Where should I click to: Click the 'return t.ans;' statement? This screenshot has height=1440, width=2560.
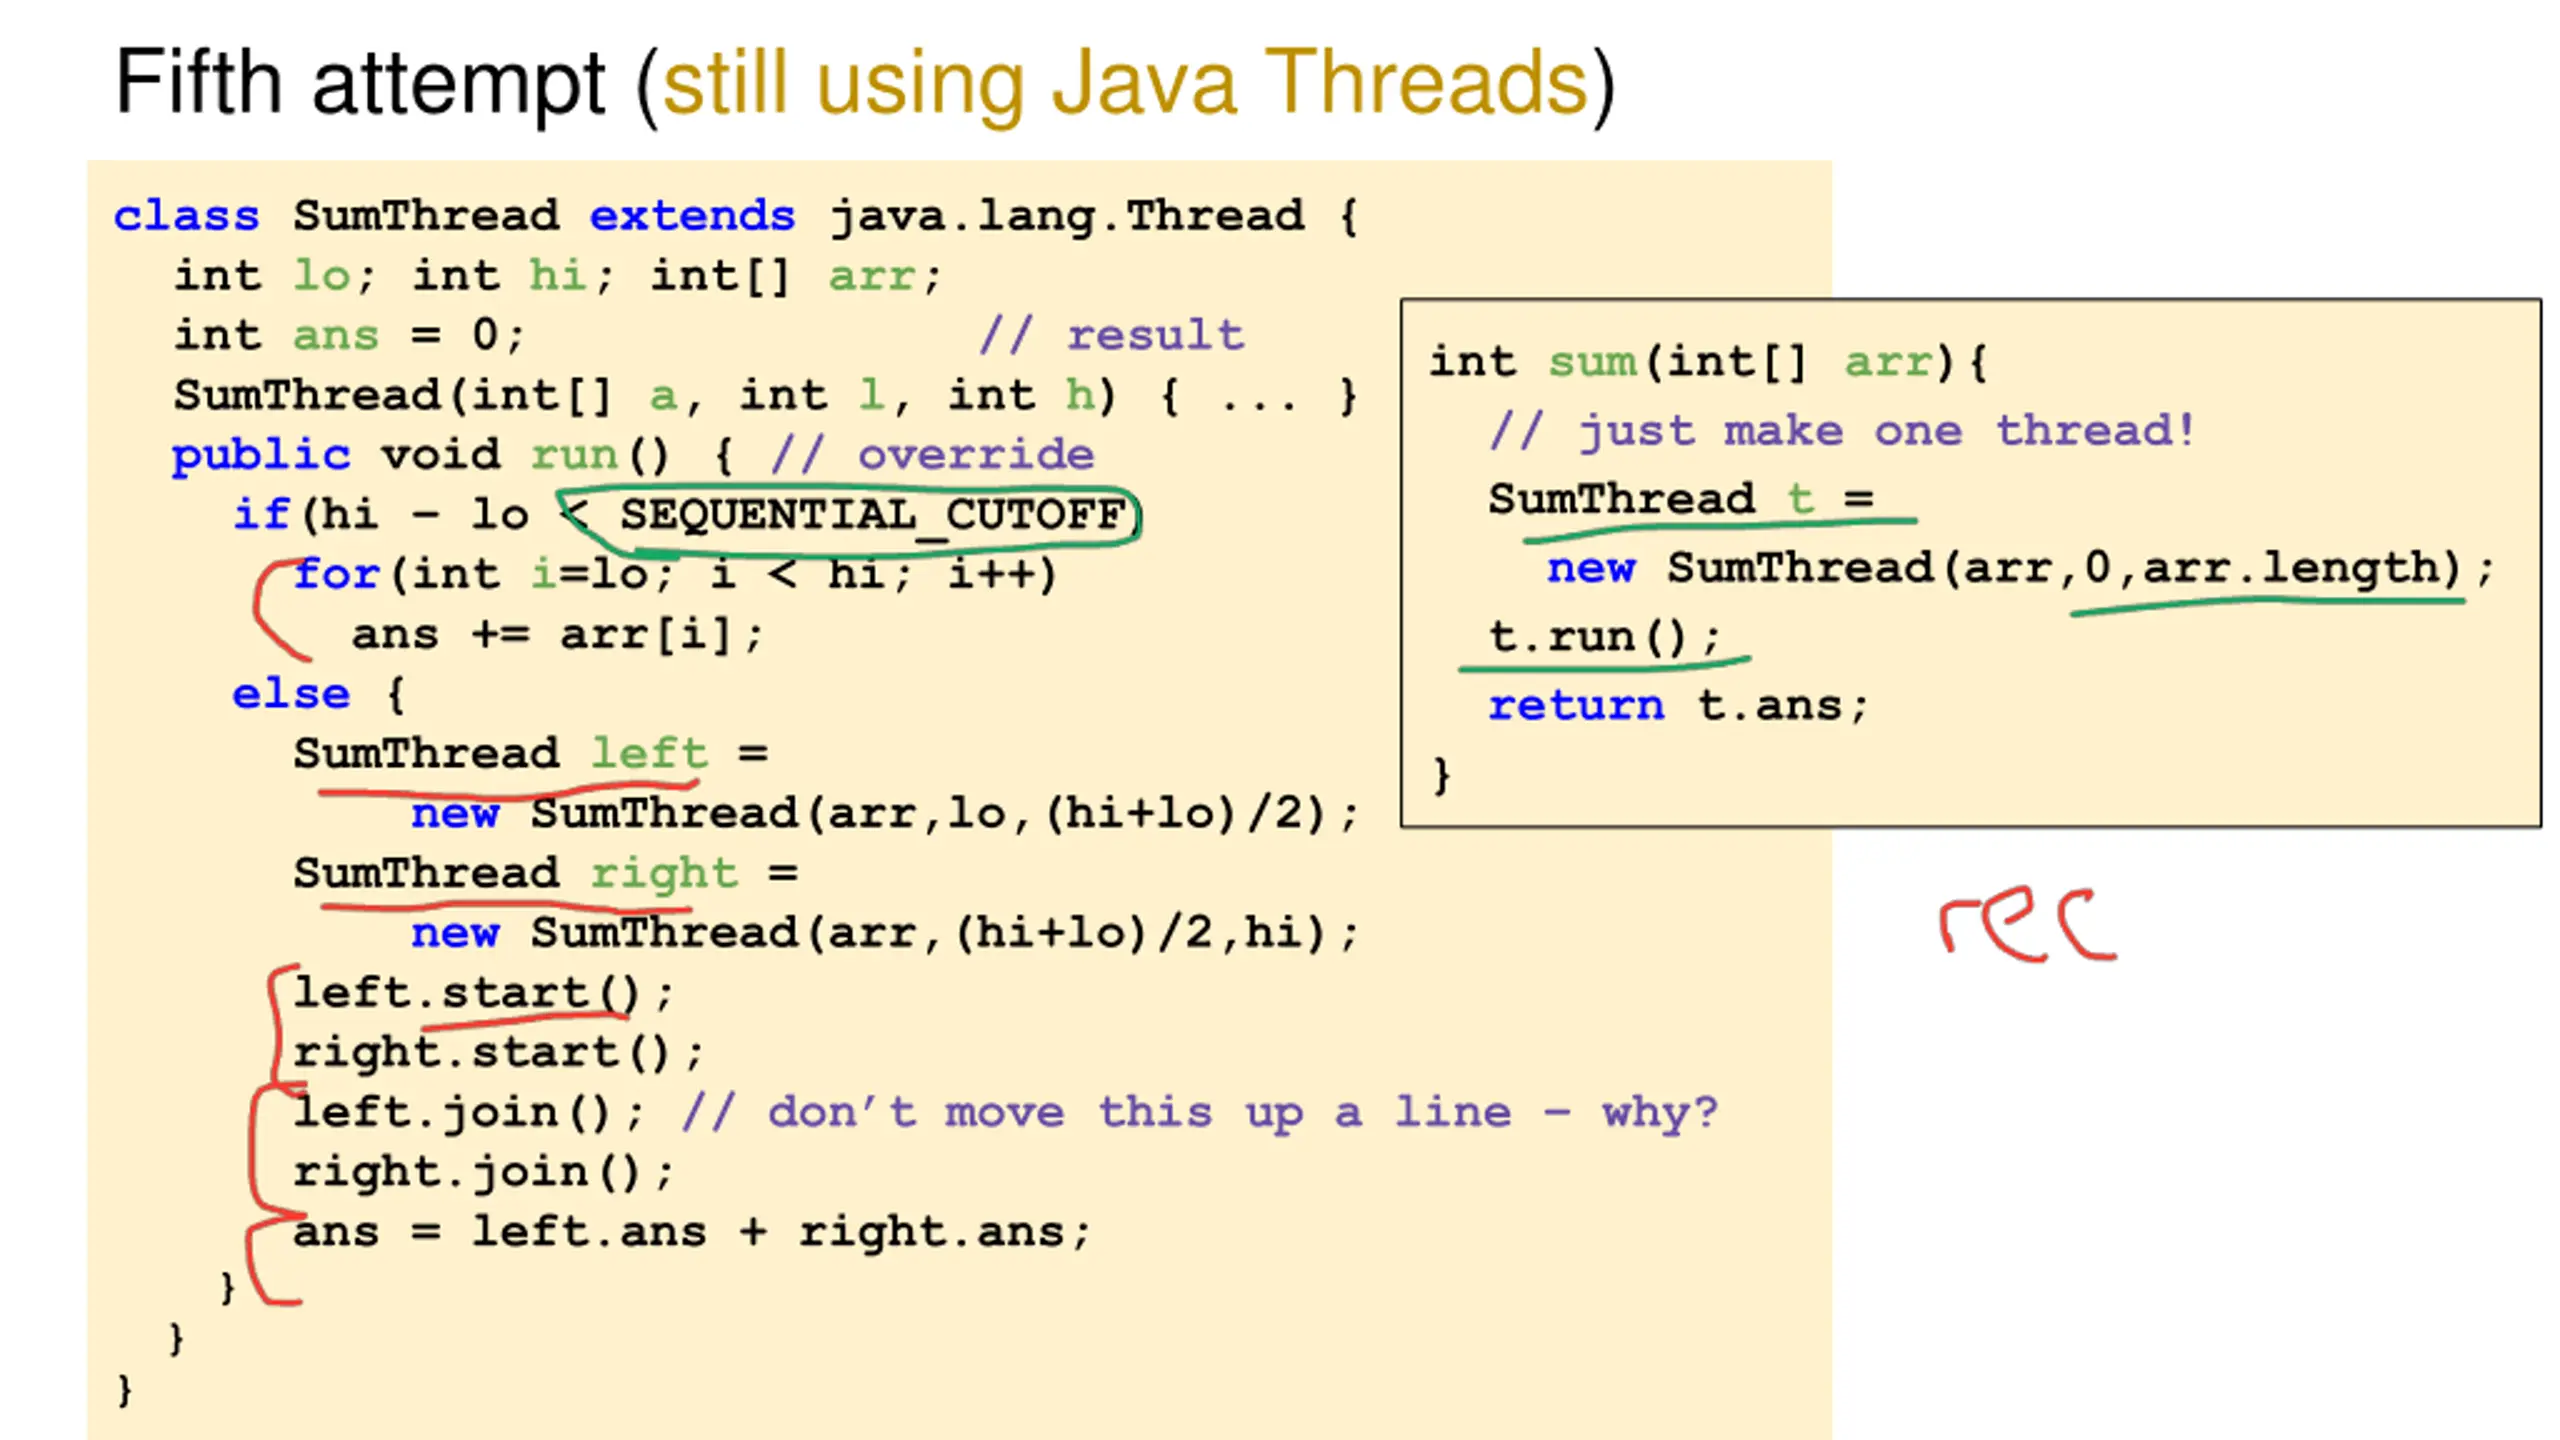pos(1677,705)
